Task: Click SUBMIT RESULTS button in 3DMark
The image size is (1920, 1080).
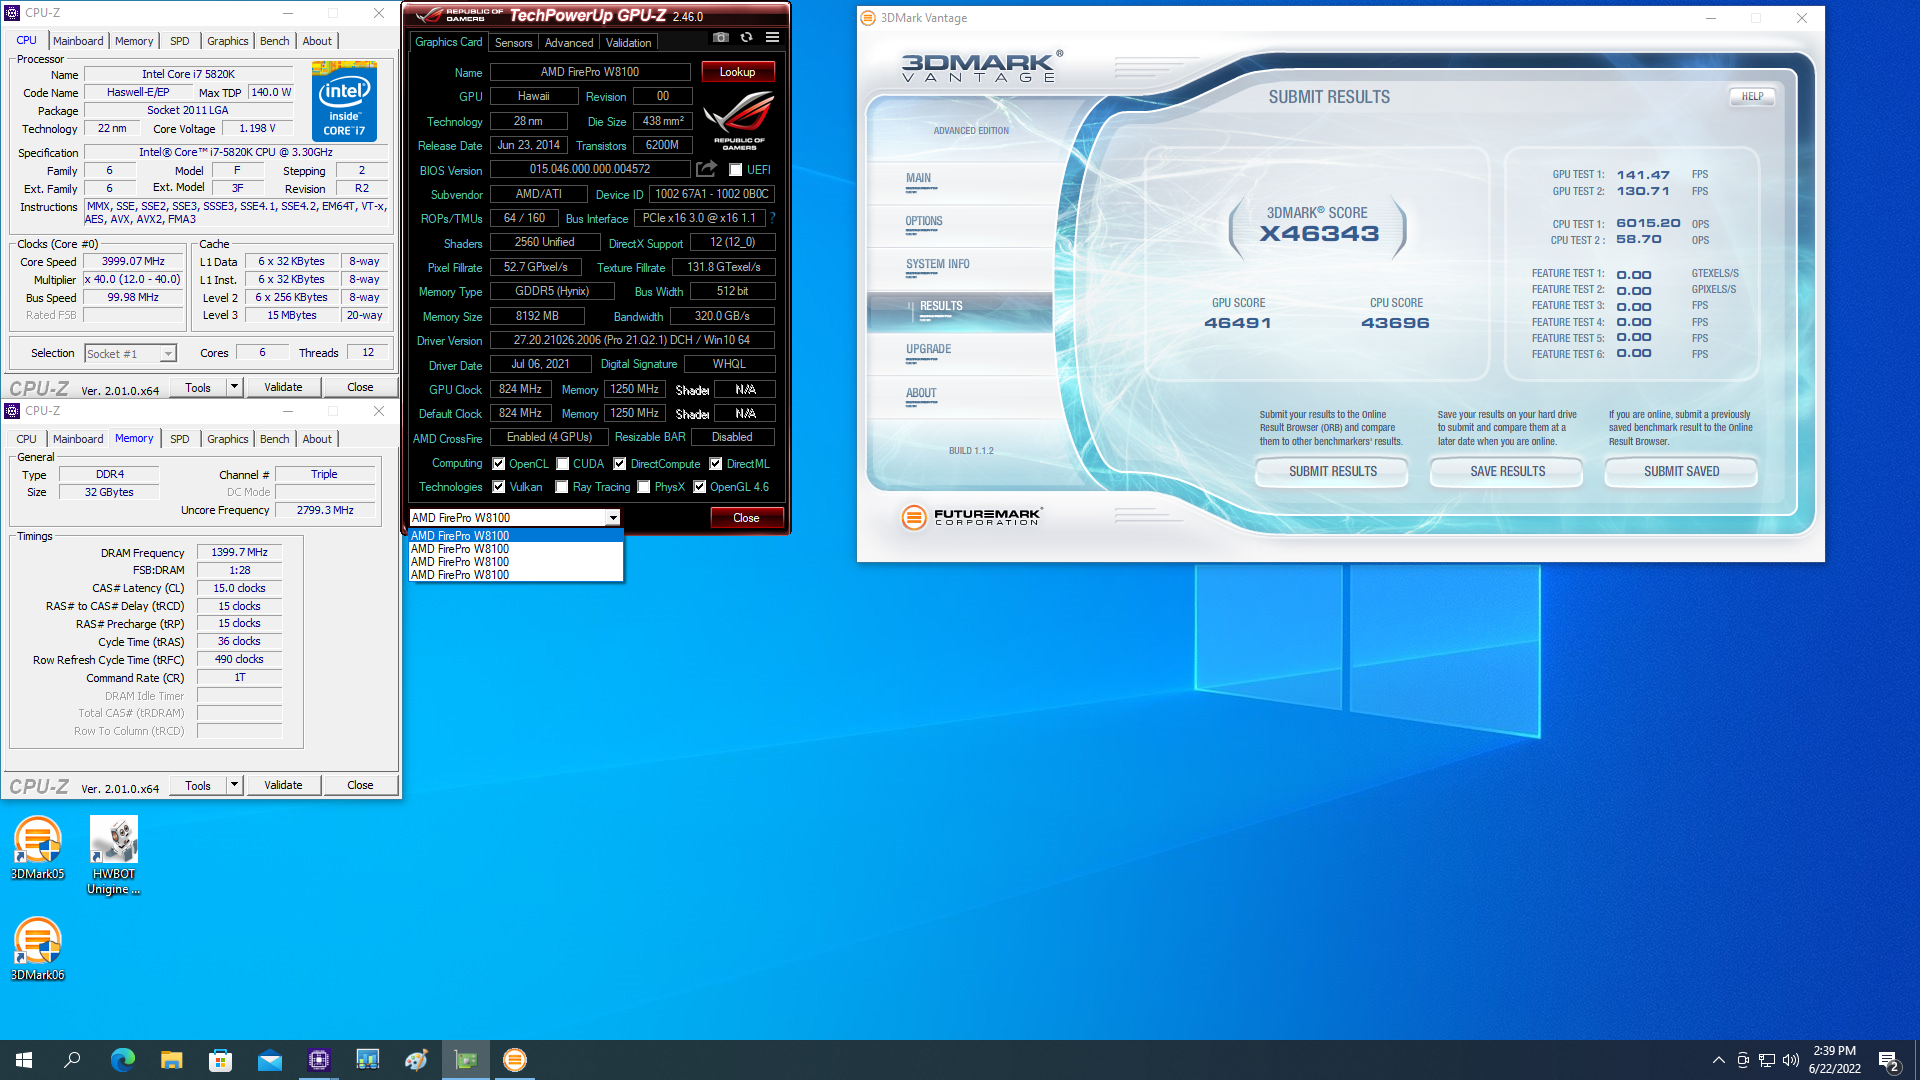Action: (x=1332, y=471)
